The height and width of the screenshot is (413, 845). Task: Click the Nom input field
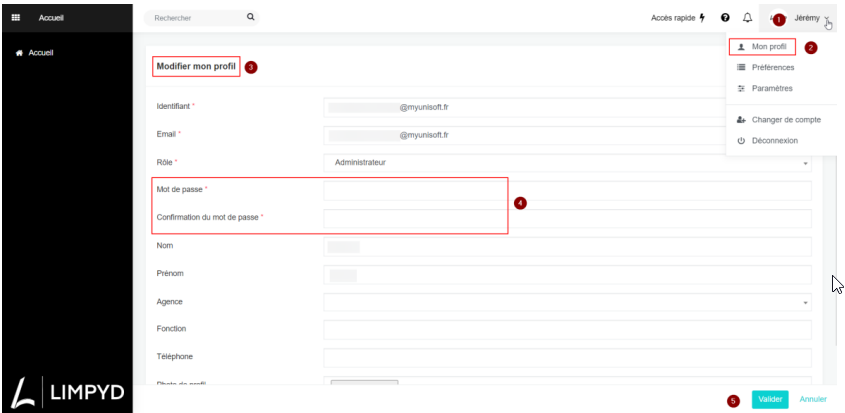[567, 247]
